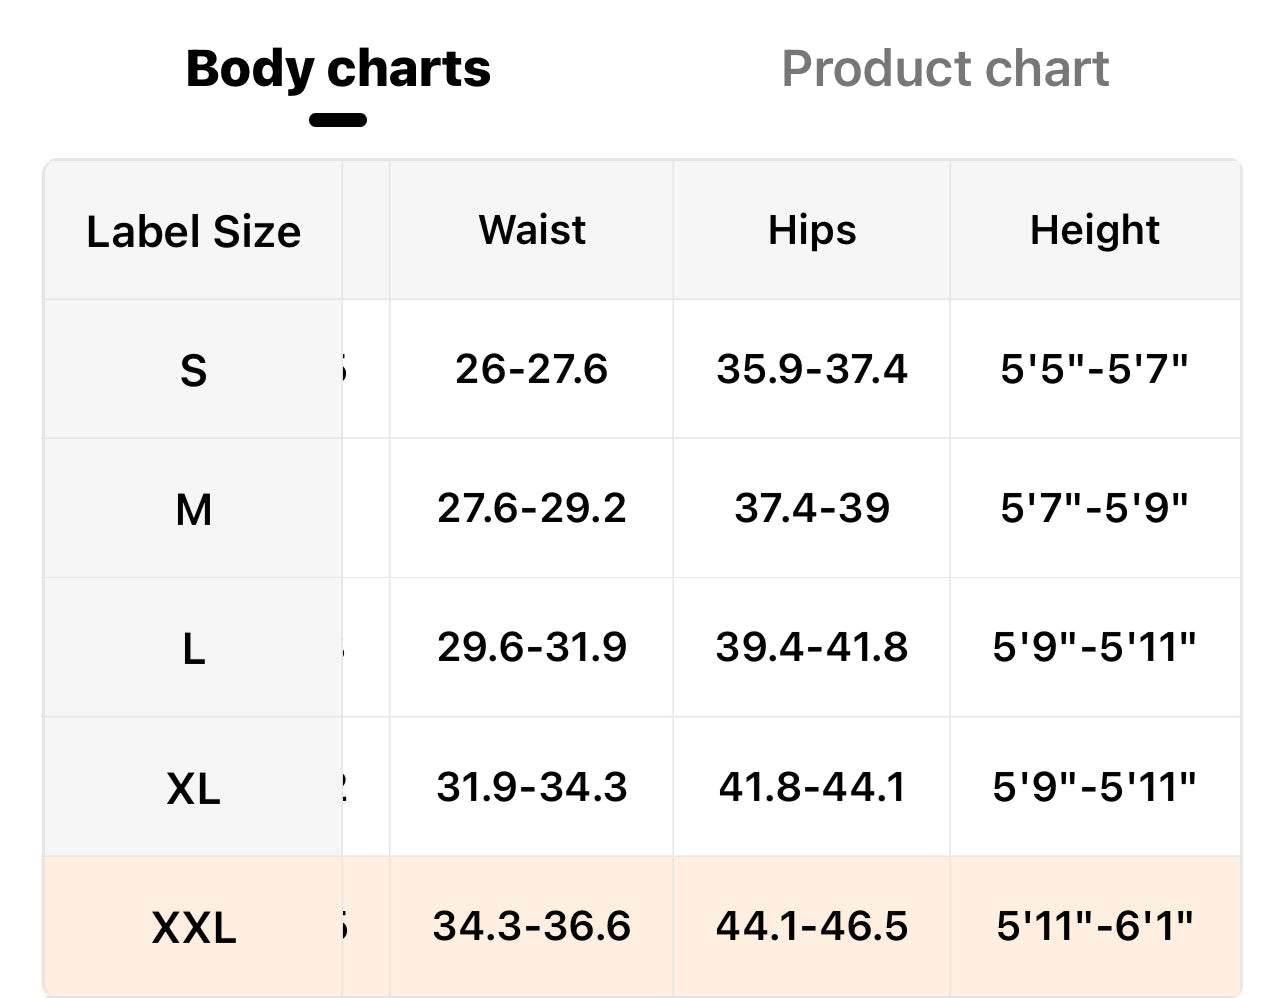This screenshot has height=998, width=1284.
Task: Click waist value 34.3-36.6
Action: [x=532, y=926]
